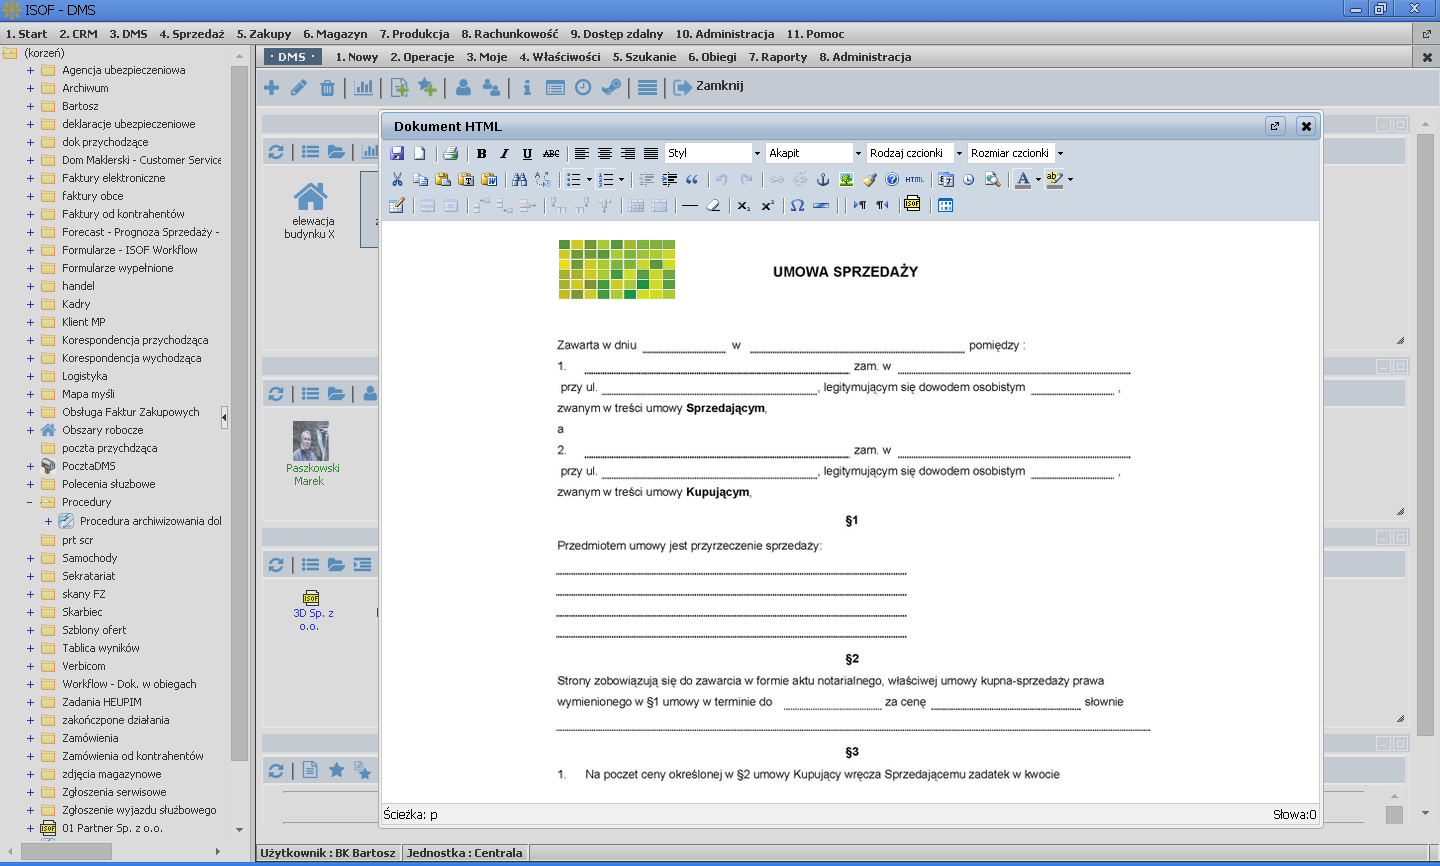Pick a text color with the A swatch
The width and height of the screenshot is (1440, 866).
[1022, 179]
